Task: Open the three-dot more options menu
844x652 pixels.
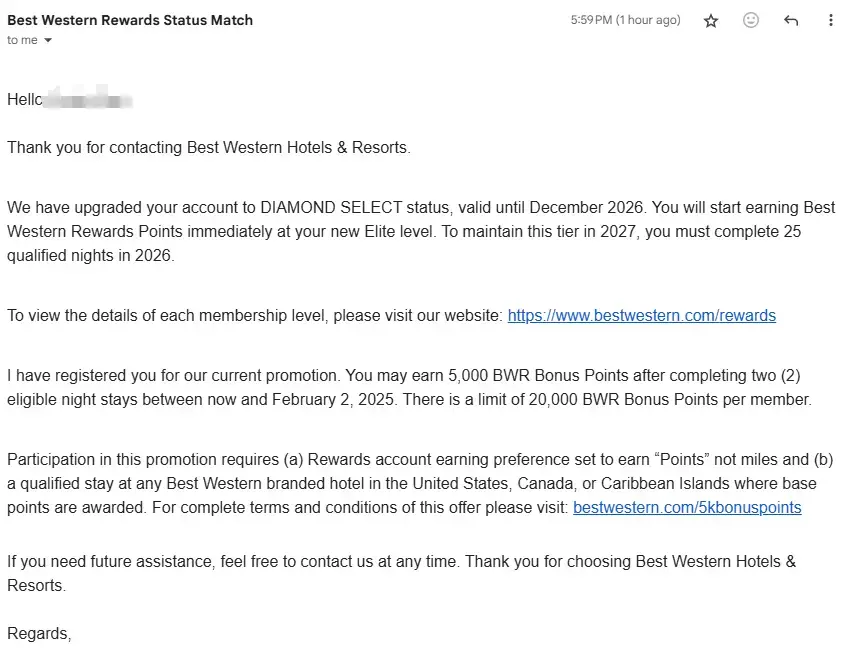Action: 830,20
